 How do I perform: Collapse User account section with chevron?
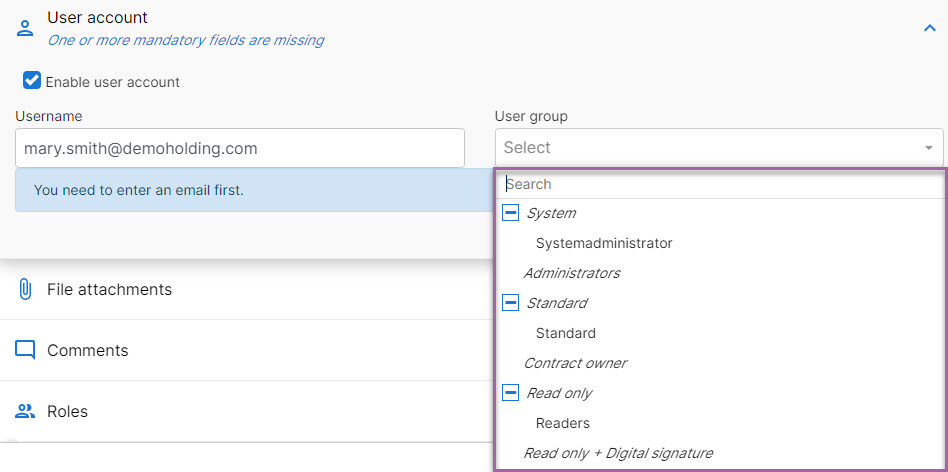[929, 28]
